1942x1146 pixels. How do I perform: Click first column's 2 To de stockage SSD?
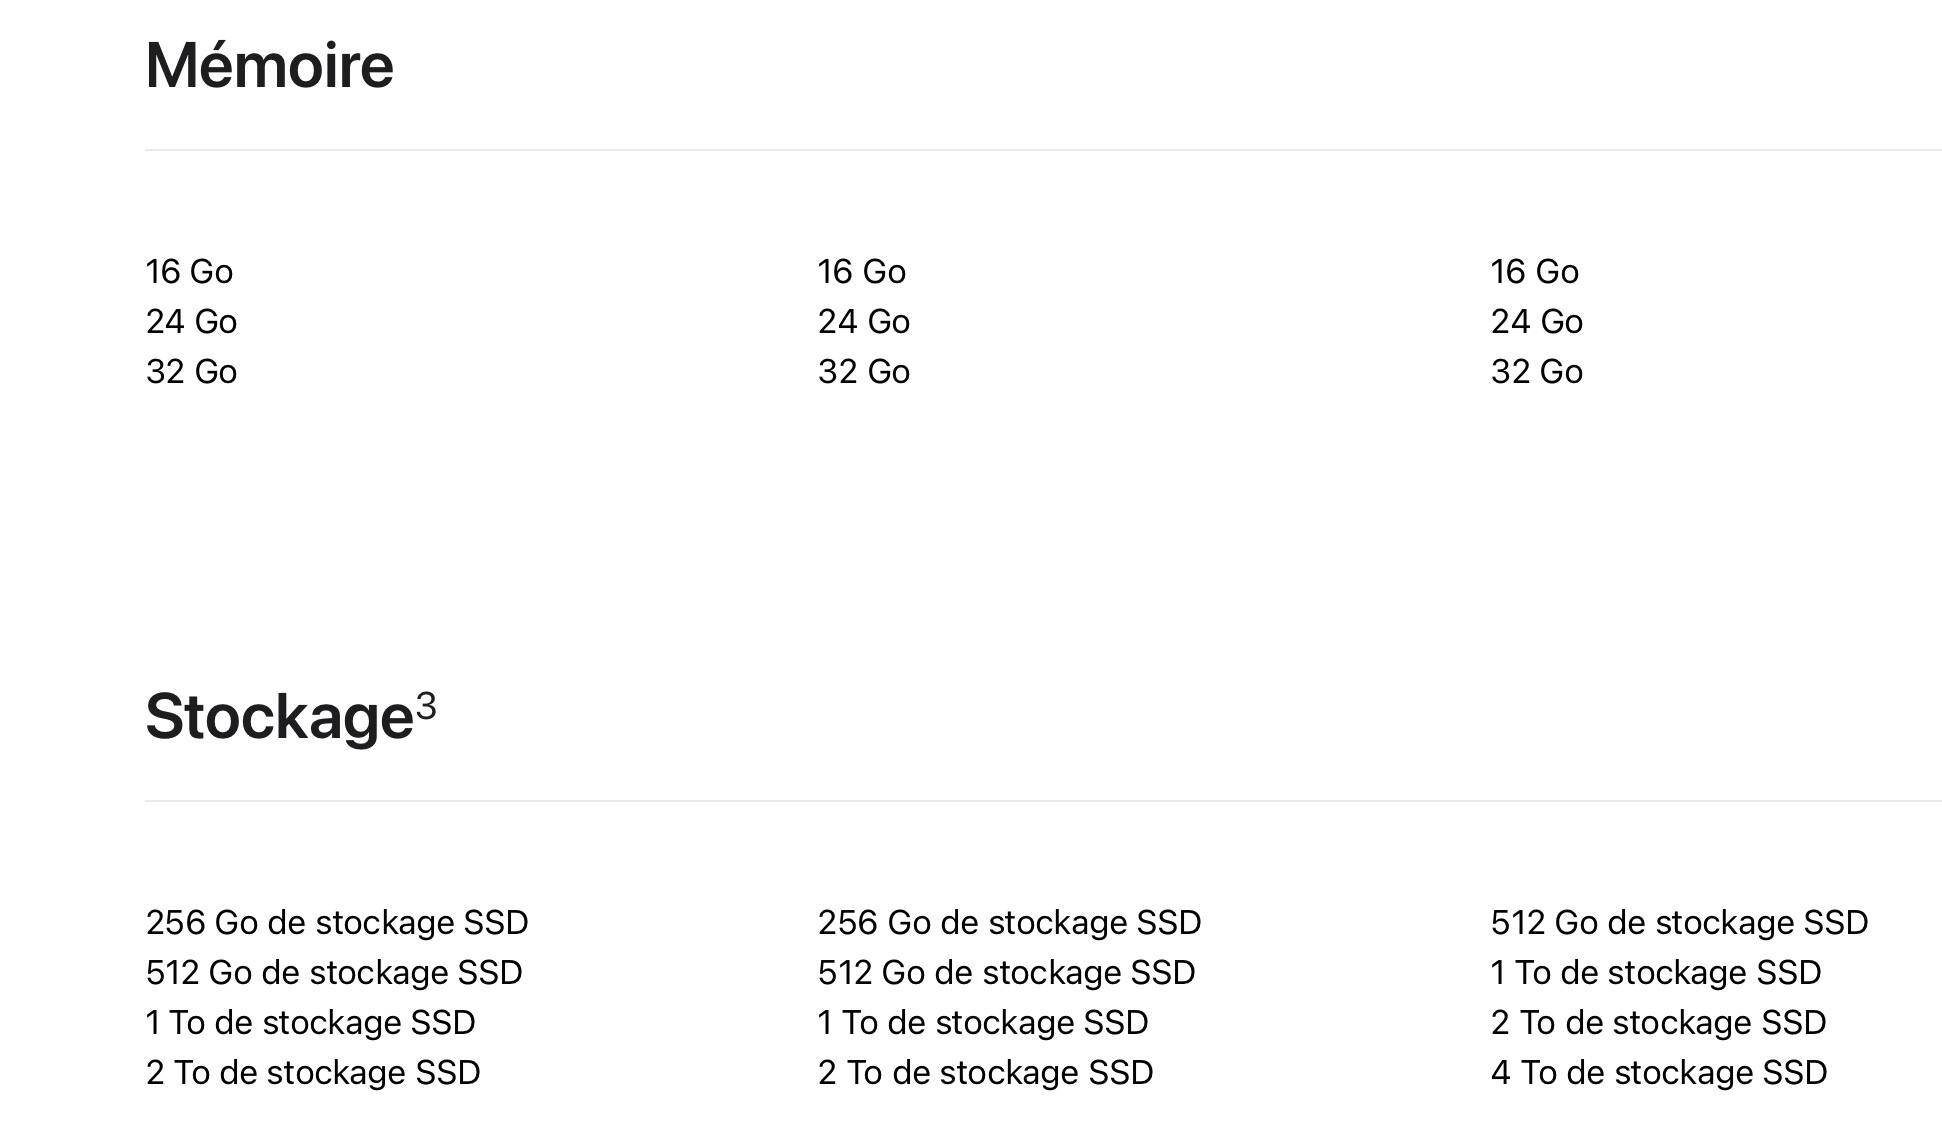[313, 1073]
